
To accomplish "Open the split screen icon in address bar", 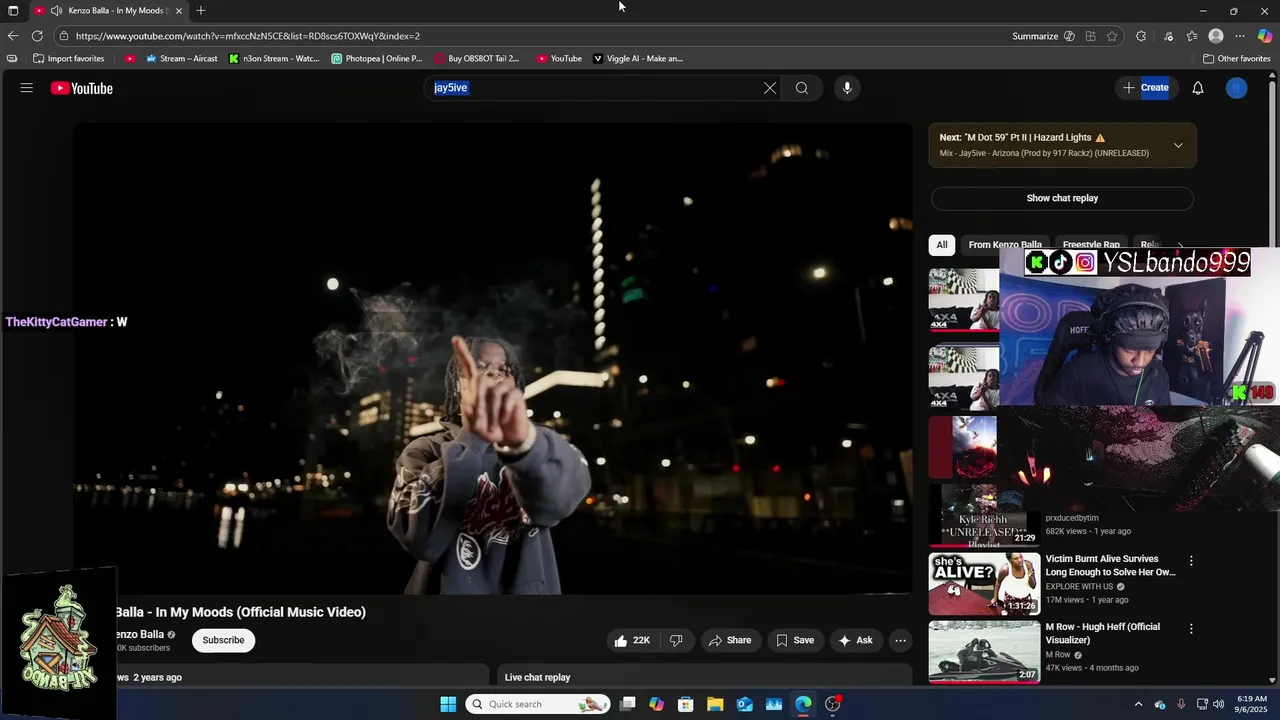I will tap(1091, 36).
